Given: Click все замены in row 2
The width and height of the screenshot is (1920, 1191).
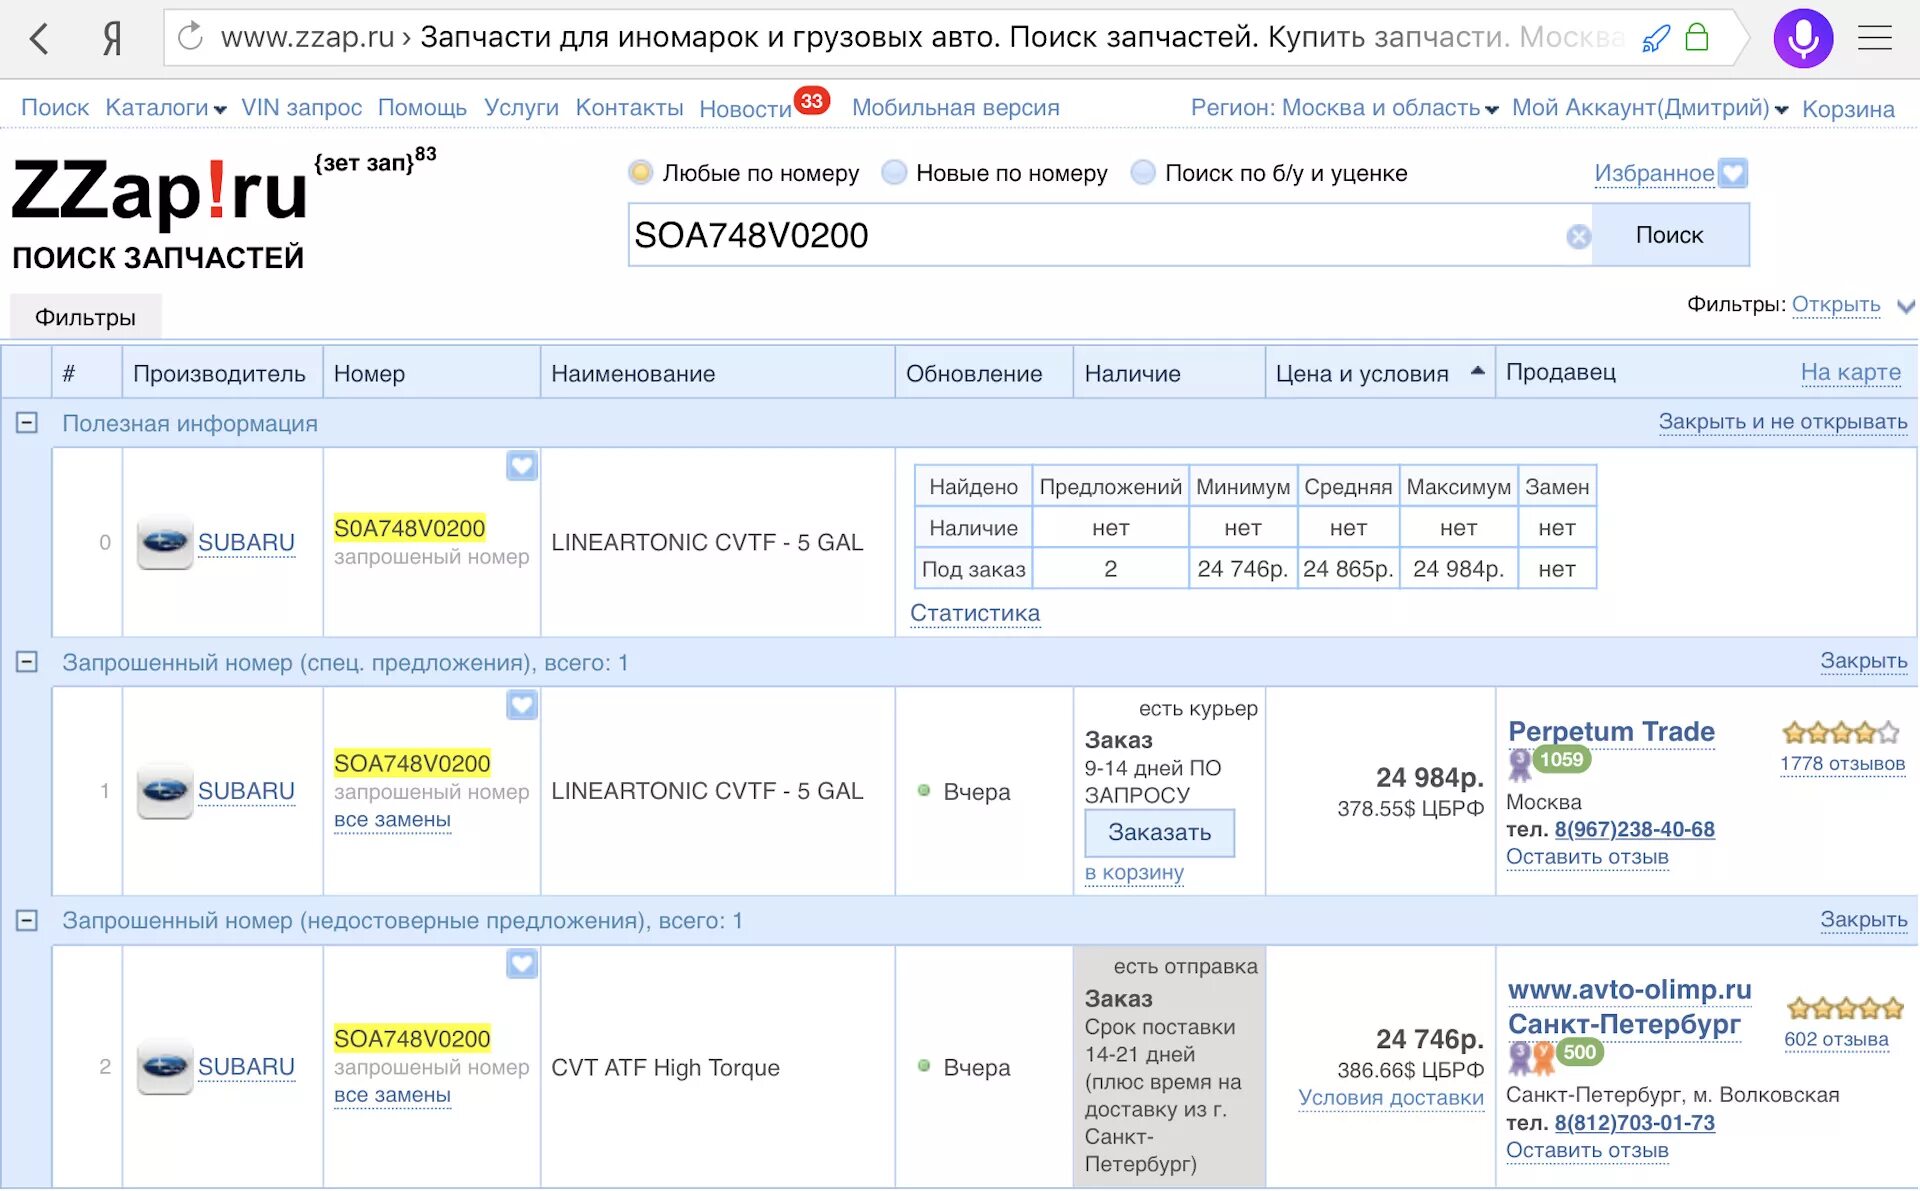Looking at the screenshot, I should click(x=392, y=1095).
